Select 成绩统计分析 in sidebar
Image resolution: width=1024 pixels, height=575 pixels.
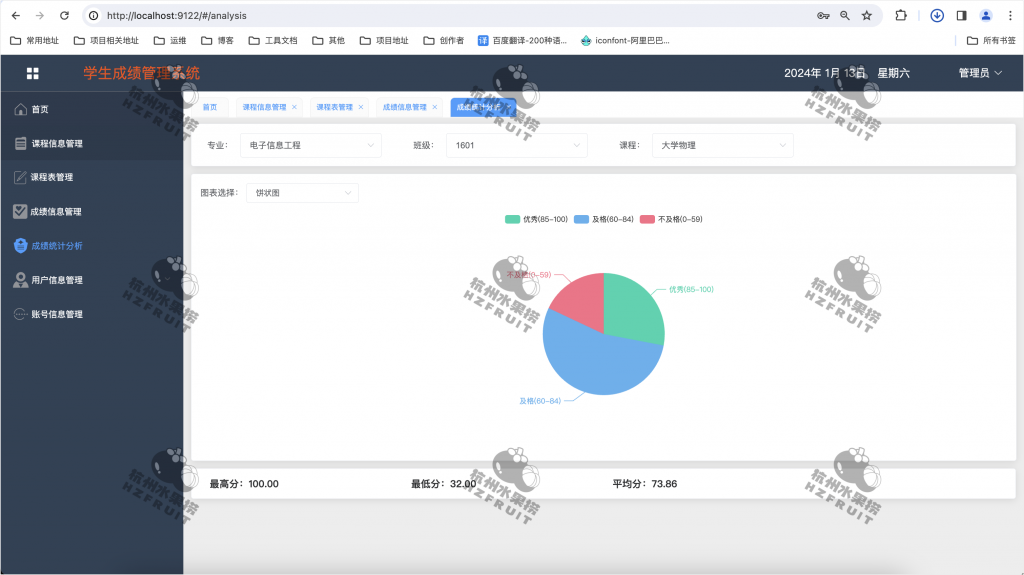click(91, 246)
